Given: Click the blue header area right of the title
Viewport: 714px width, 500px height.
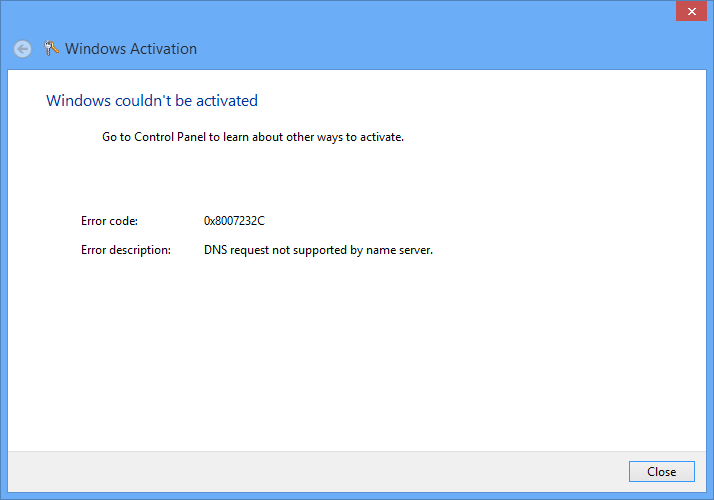Looking at the screenshot, I should click(450, 49).
